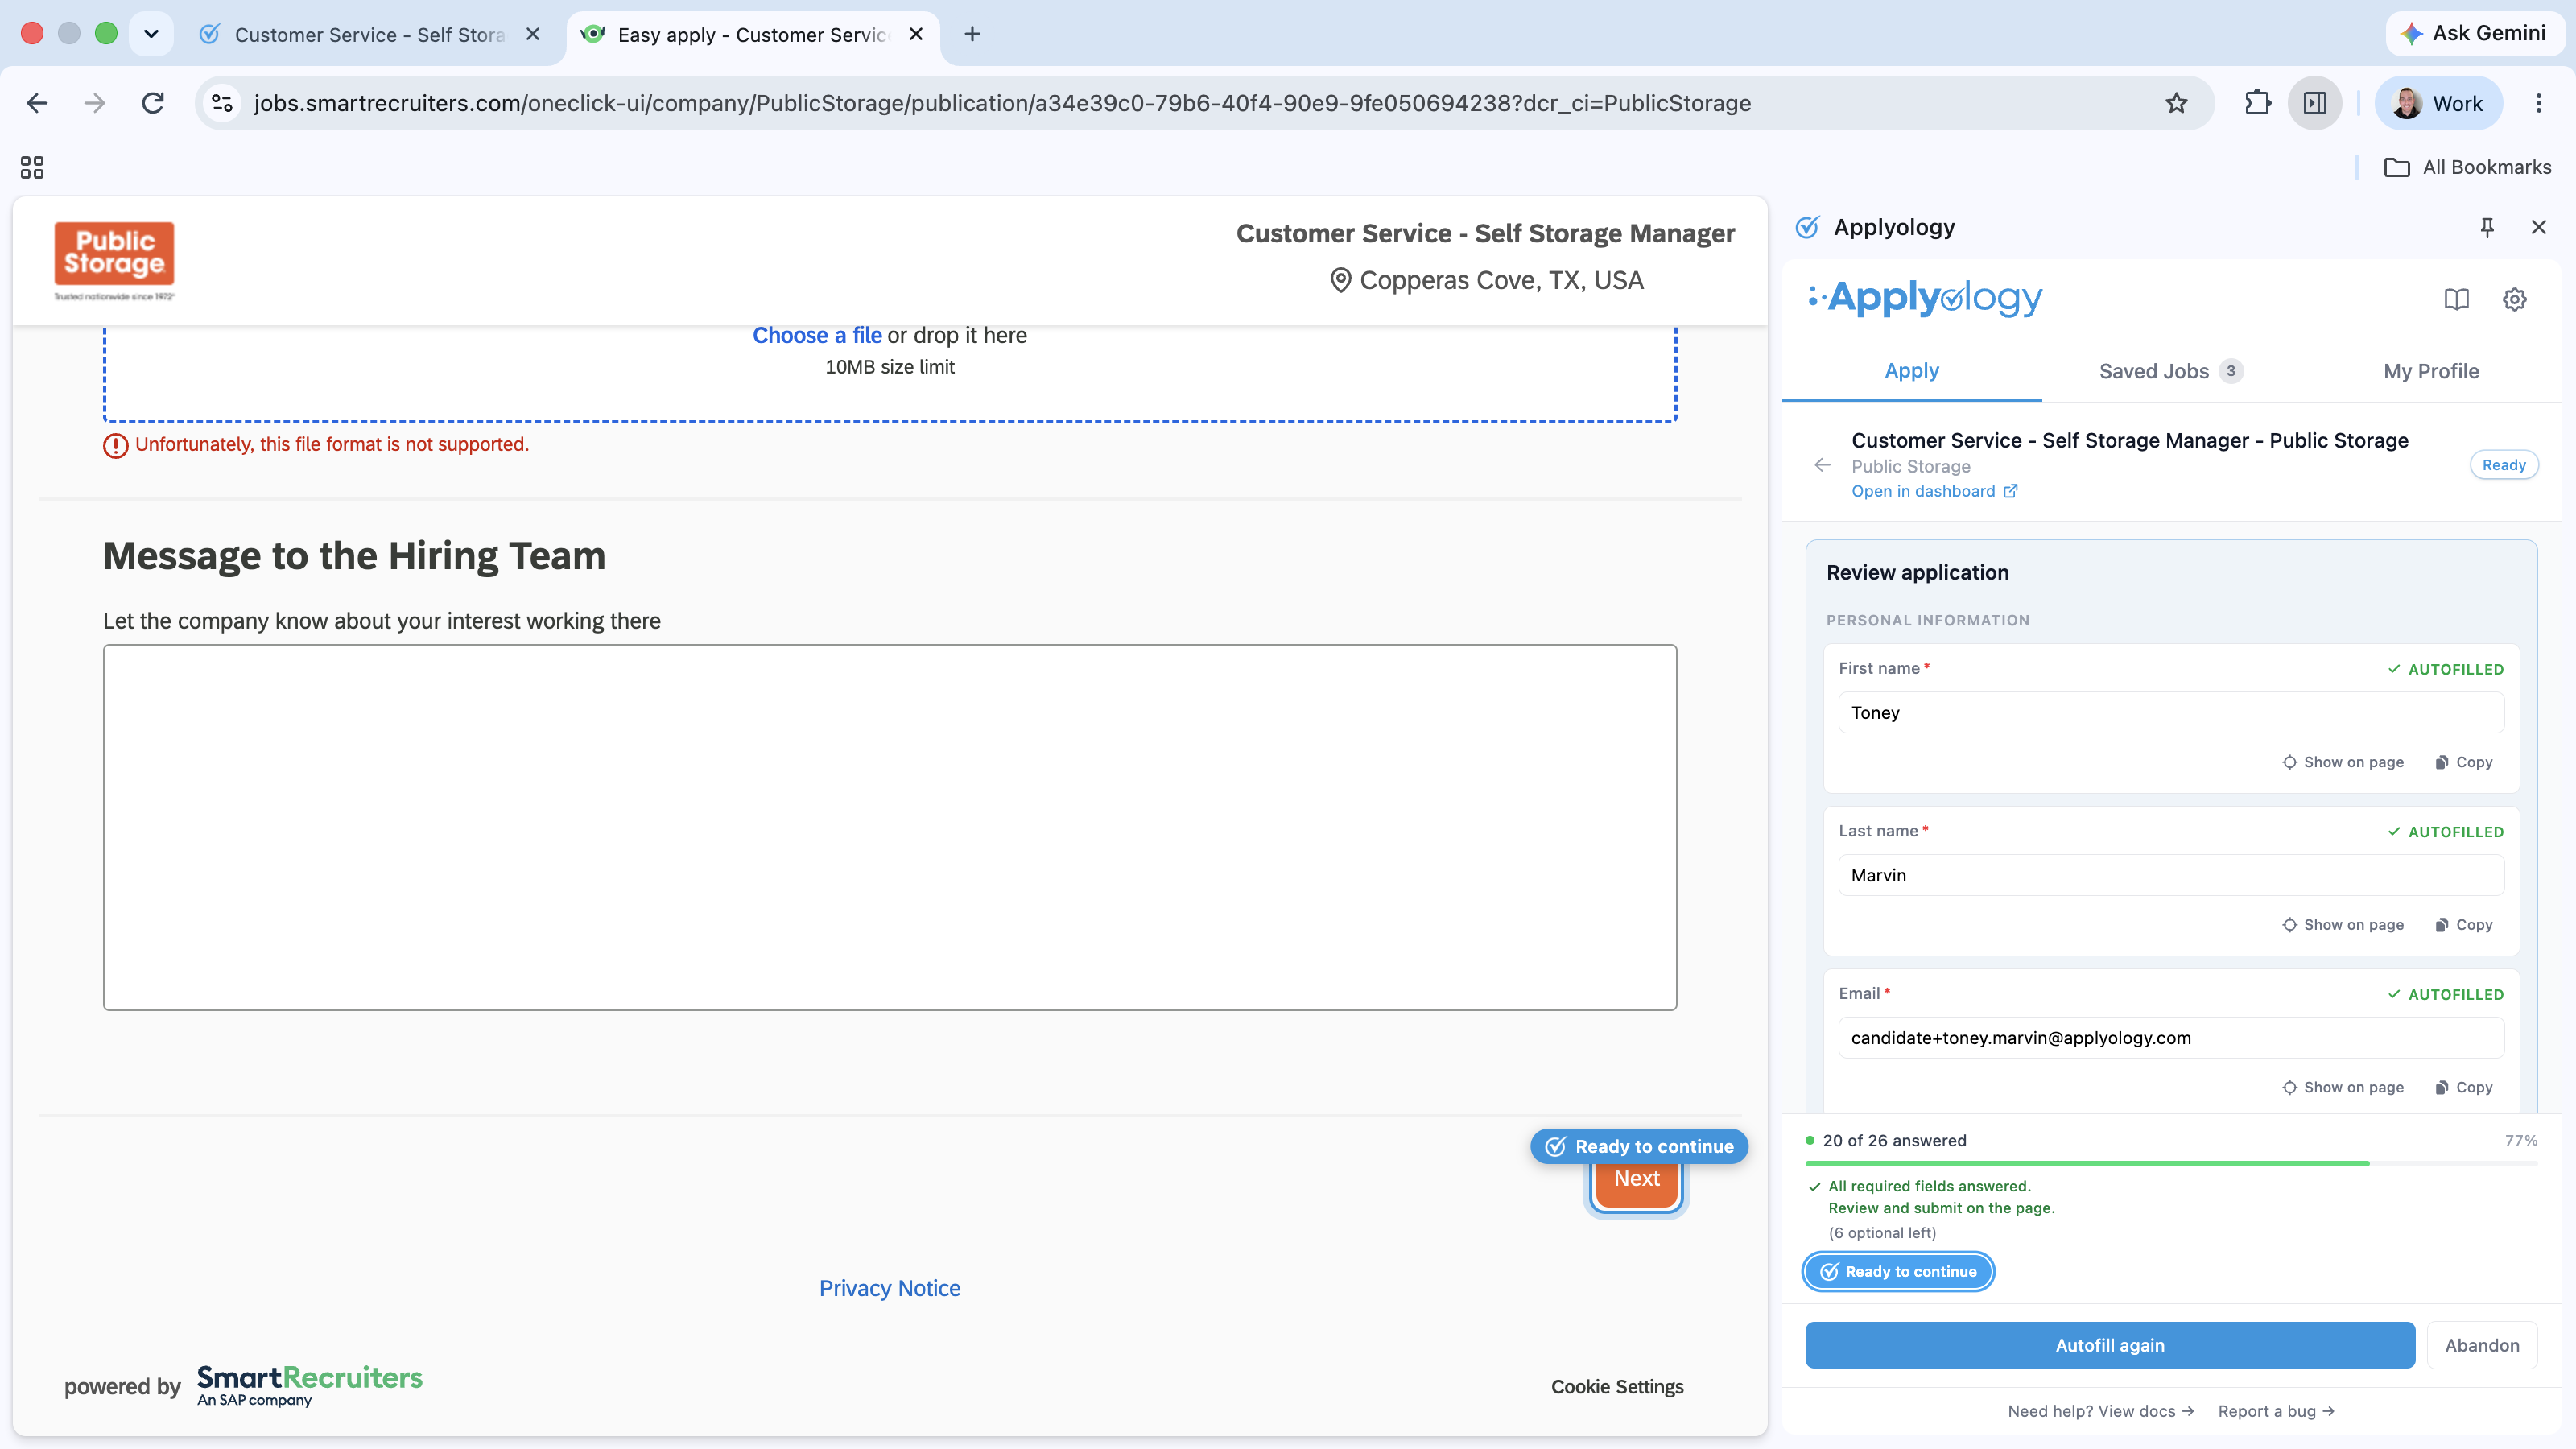Open Cookie Settings
Image resolution: width=2576 pixels, height=1449 pixels.
click(1617, 1387)
